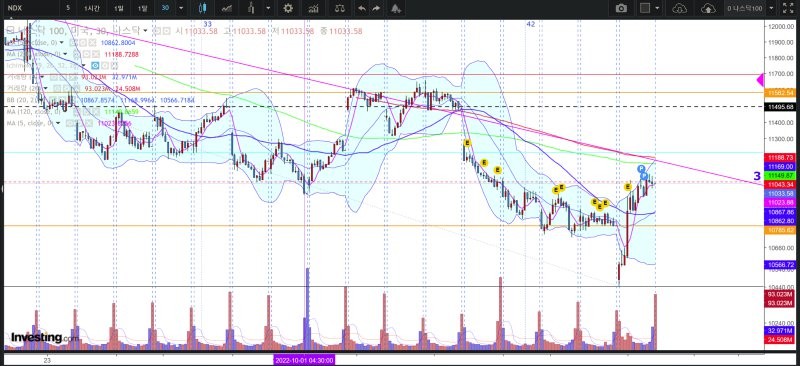Toggle fullscreen mode icon
This screenshot has height=366, width=800.
pos(788,8)
